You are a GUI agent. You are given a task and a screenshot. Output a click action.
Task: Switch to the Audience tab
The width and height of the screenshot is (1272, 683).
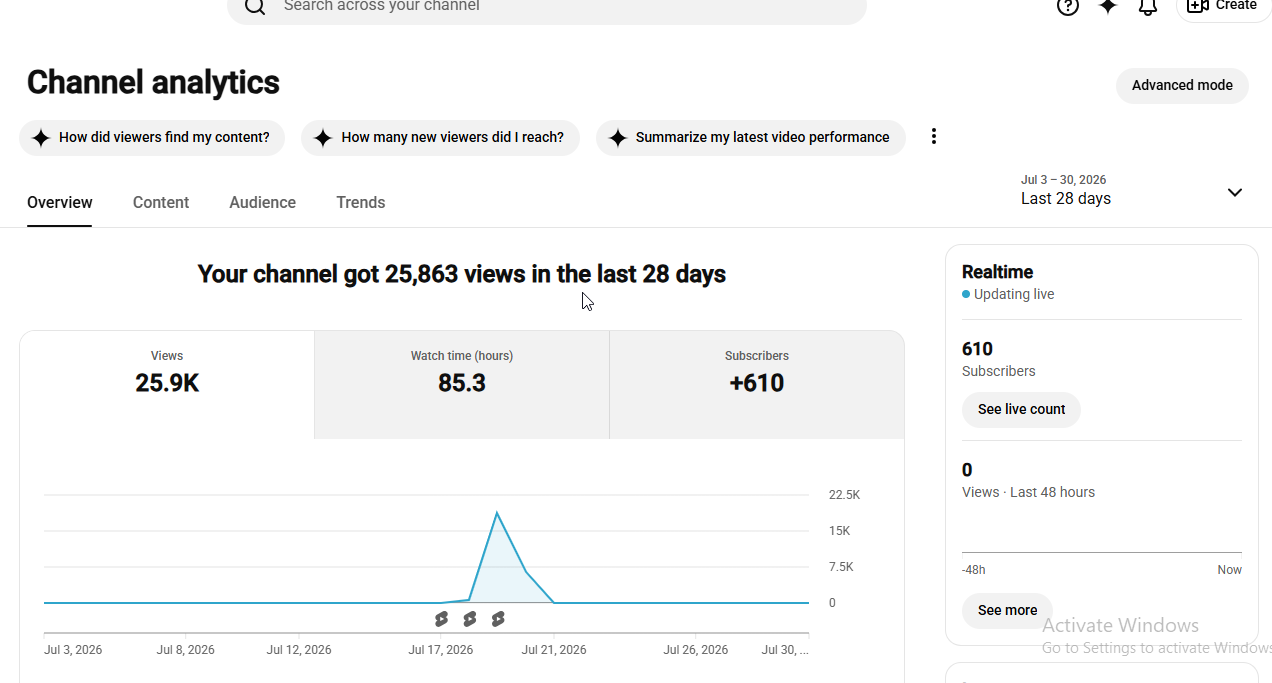point(263,202)
